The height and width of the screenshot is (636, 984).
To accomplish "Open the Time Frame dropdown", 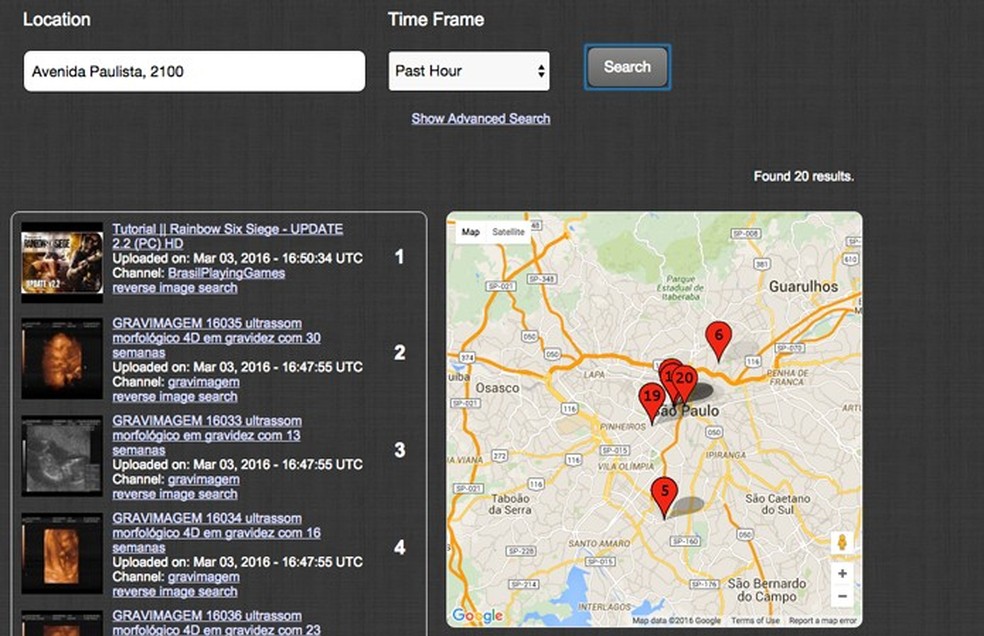I will 469,71.
